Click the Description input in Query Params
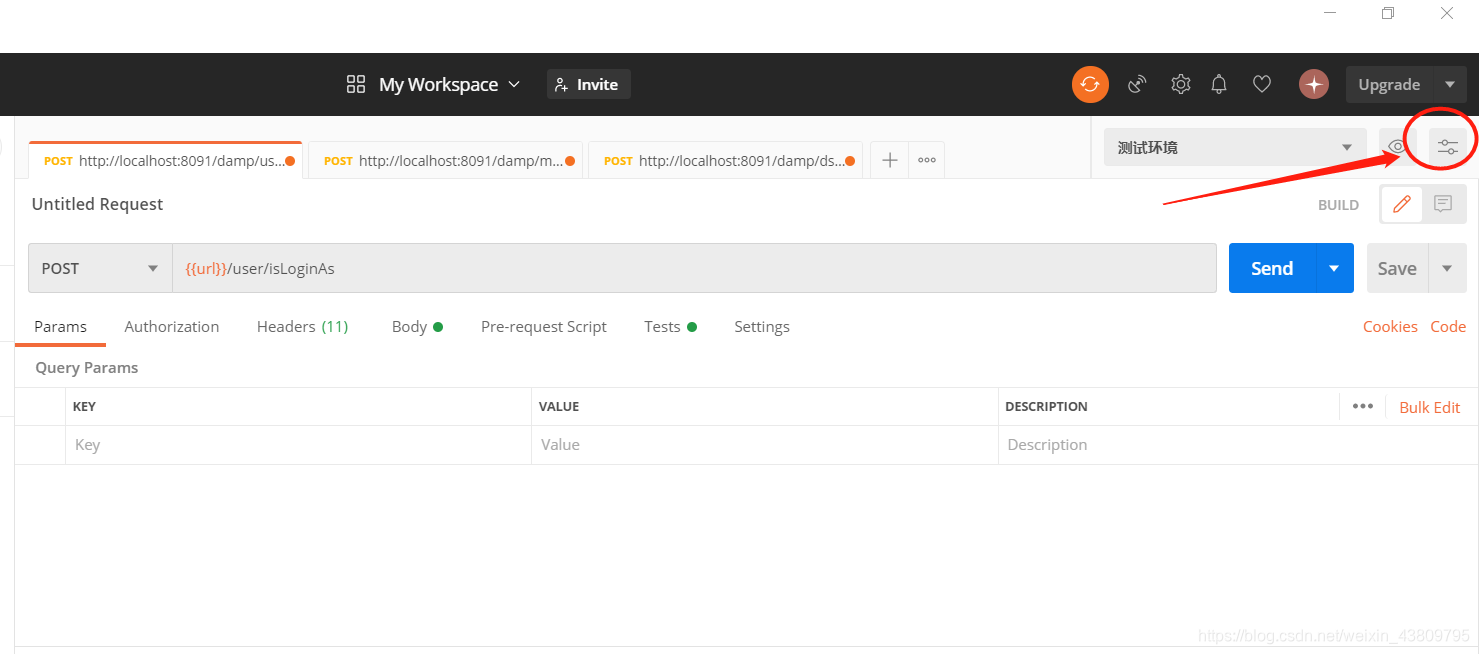The height and width of the screenshot is (654, 1479). click(1238, 445)
